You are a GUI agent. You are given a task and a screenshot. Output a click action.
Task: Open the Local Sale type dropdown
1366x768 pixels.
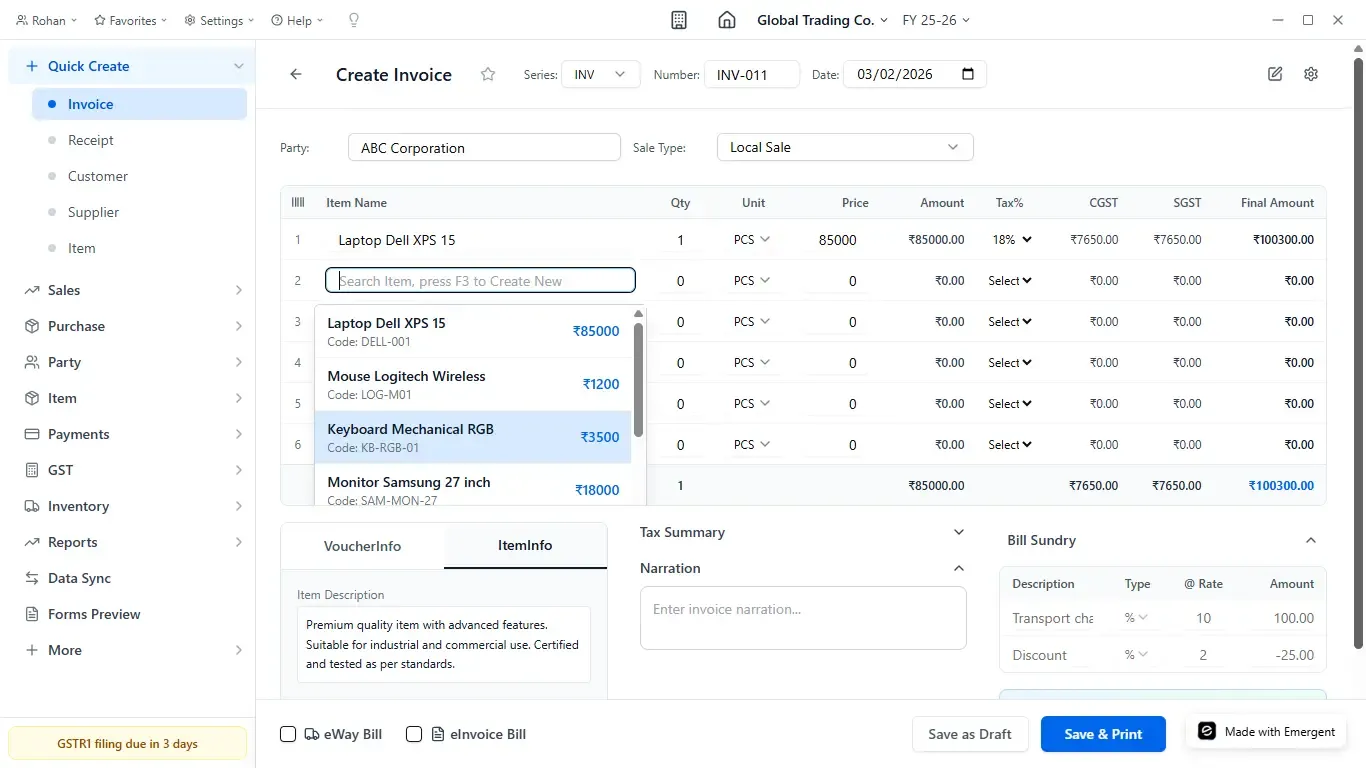pos(844,146)
